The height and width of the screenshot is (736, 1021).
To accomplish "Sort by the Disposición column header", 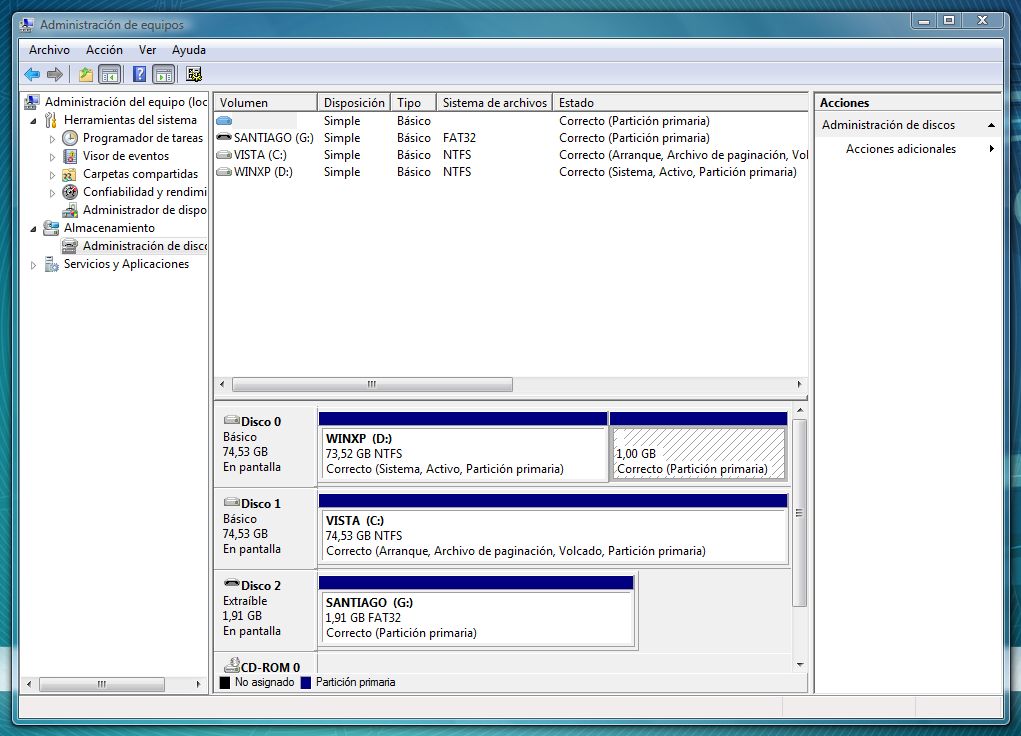I will point(354,102).
